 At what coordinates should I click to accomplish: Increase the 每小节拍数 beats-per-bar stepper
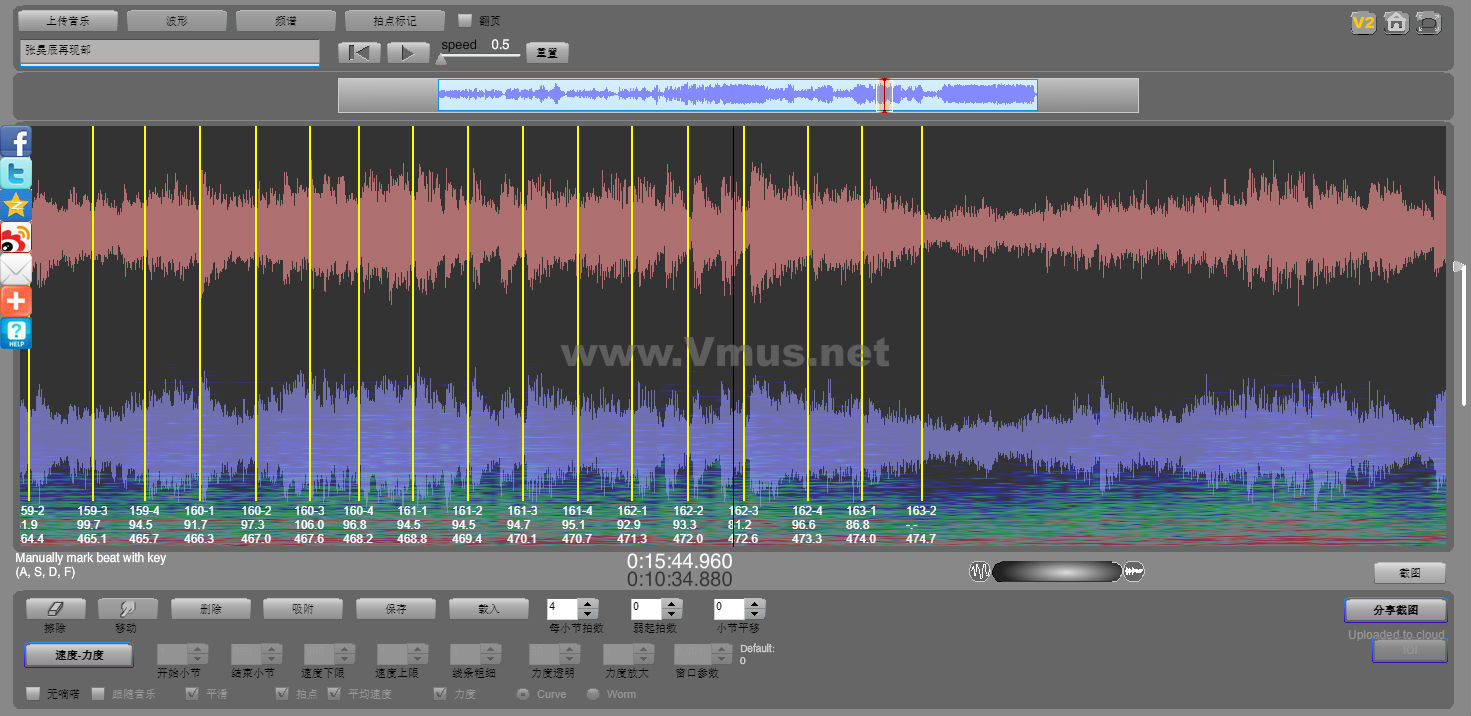click(588, 604)
